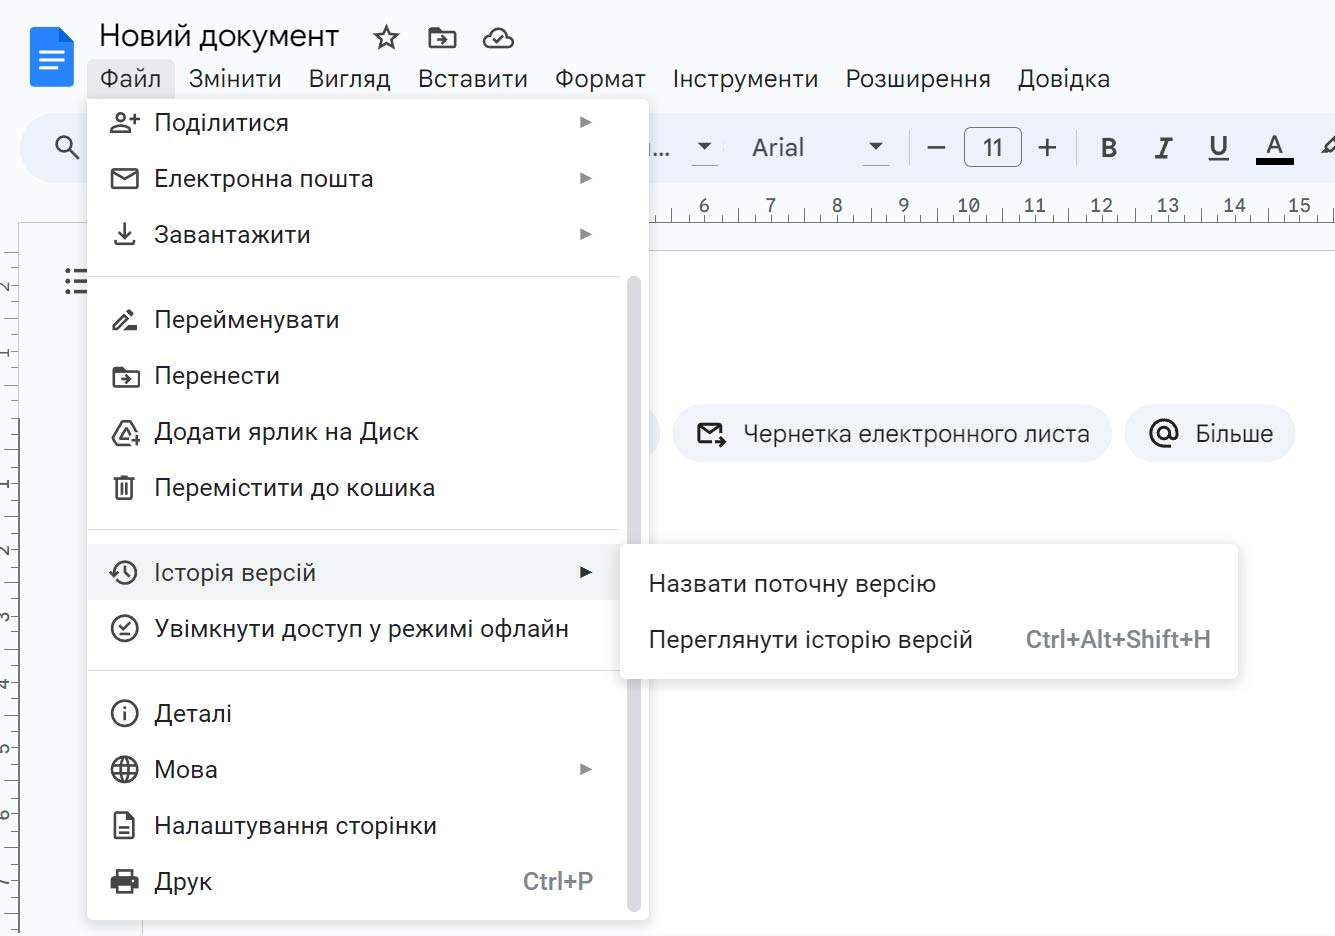Star the document with the star icon
This screenshot has width=1335, height=936.
click(386, 38)
